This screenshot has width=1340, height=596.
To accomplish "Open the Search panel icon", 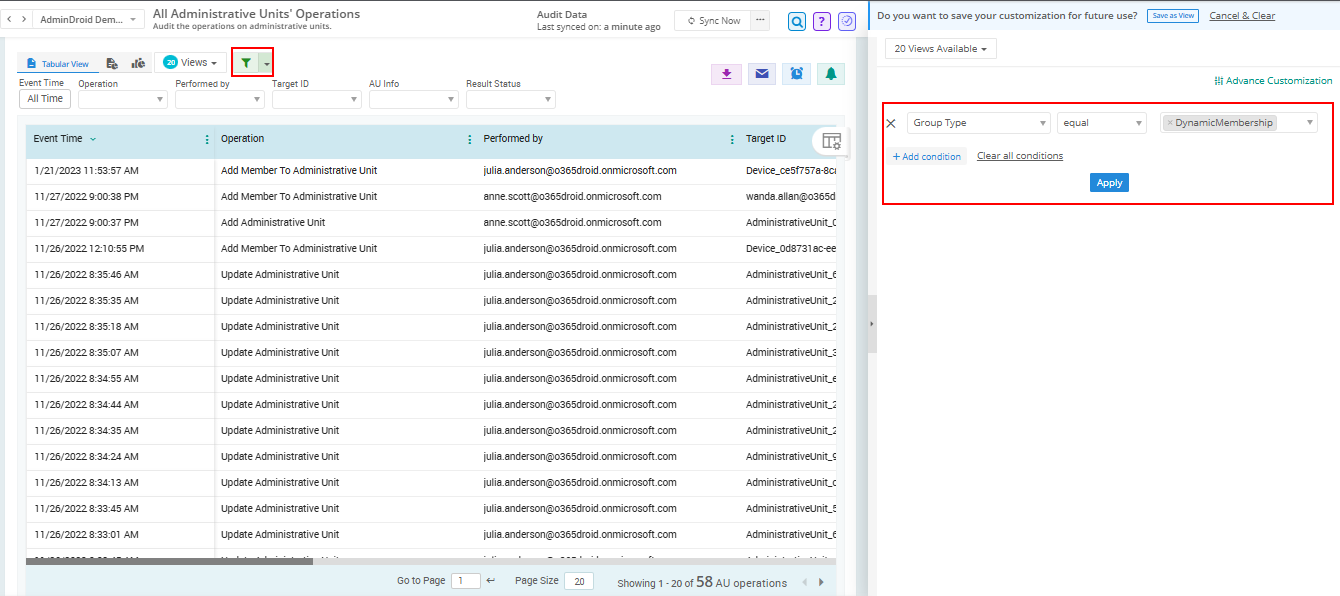I will [x=797, y=21].
